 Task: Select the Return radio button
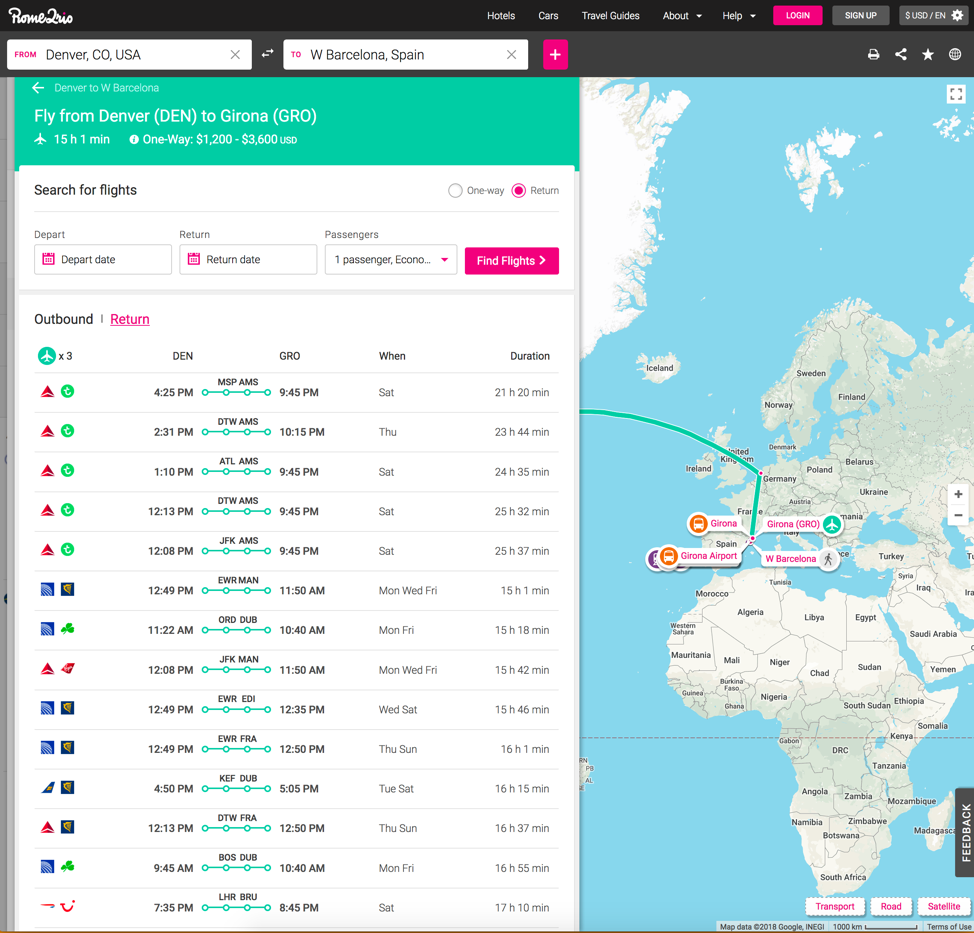click(519, 190)
